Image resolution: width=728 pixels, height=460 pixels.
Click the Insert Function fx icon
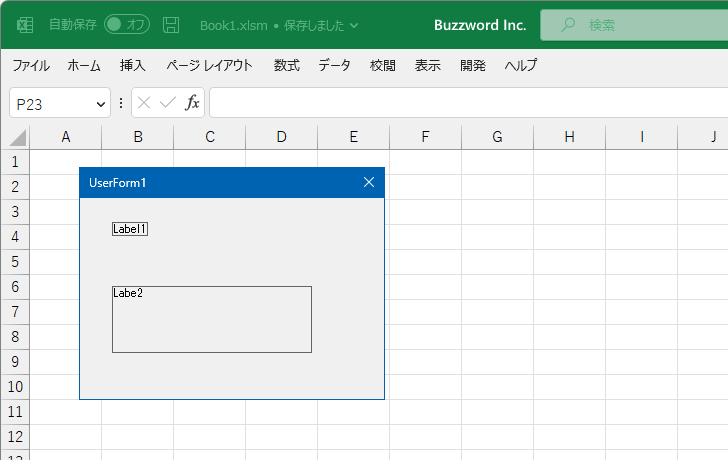click(x=192, y=103)
